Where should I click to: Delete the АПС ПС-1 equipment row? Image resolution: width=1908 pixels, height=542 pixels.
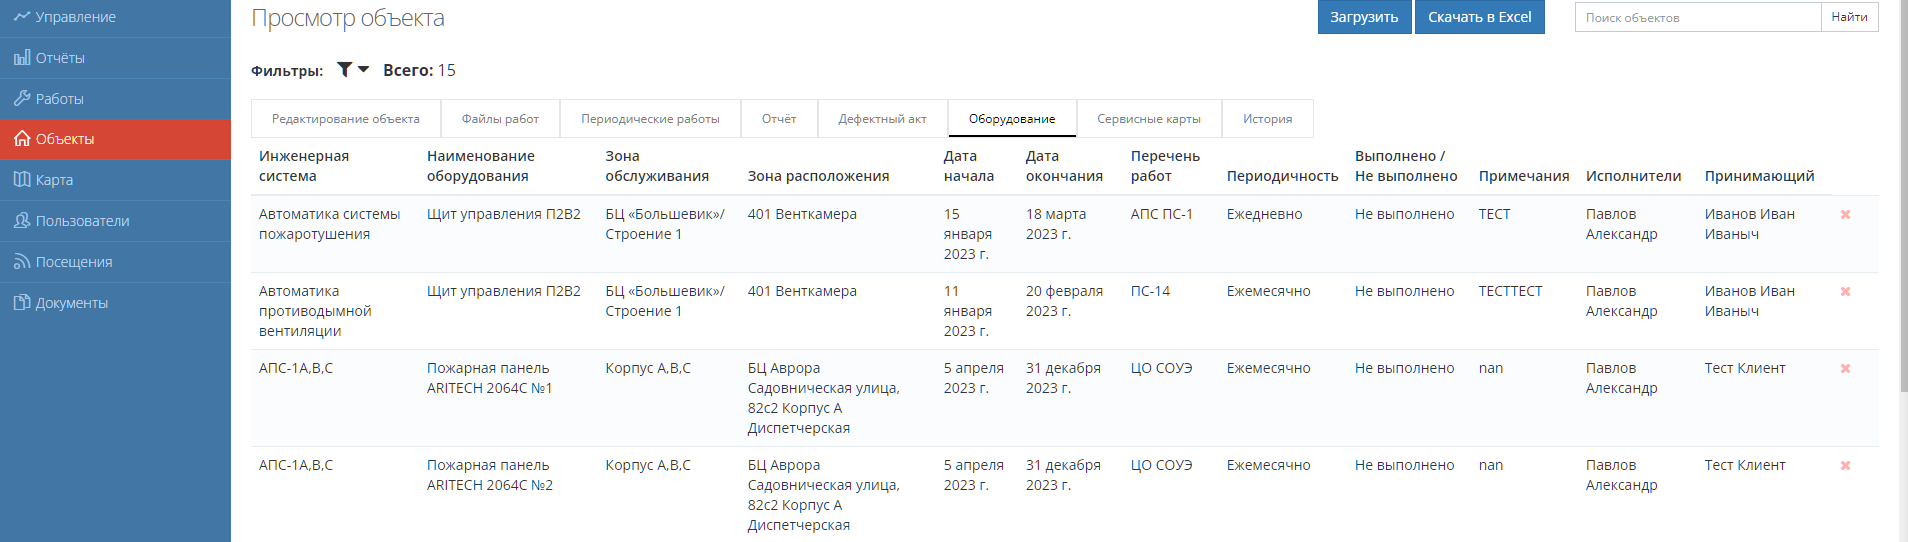coord(1845,215)
